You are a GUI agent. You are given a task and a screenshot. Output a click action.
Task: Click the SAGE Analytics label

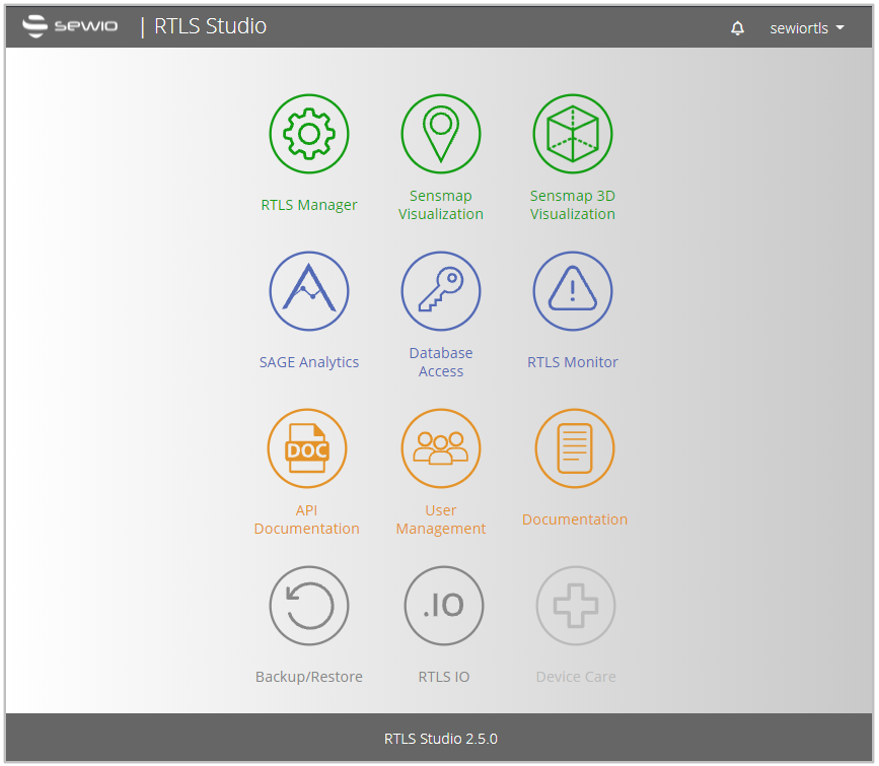(309, 362)
